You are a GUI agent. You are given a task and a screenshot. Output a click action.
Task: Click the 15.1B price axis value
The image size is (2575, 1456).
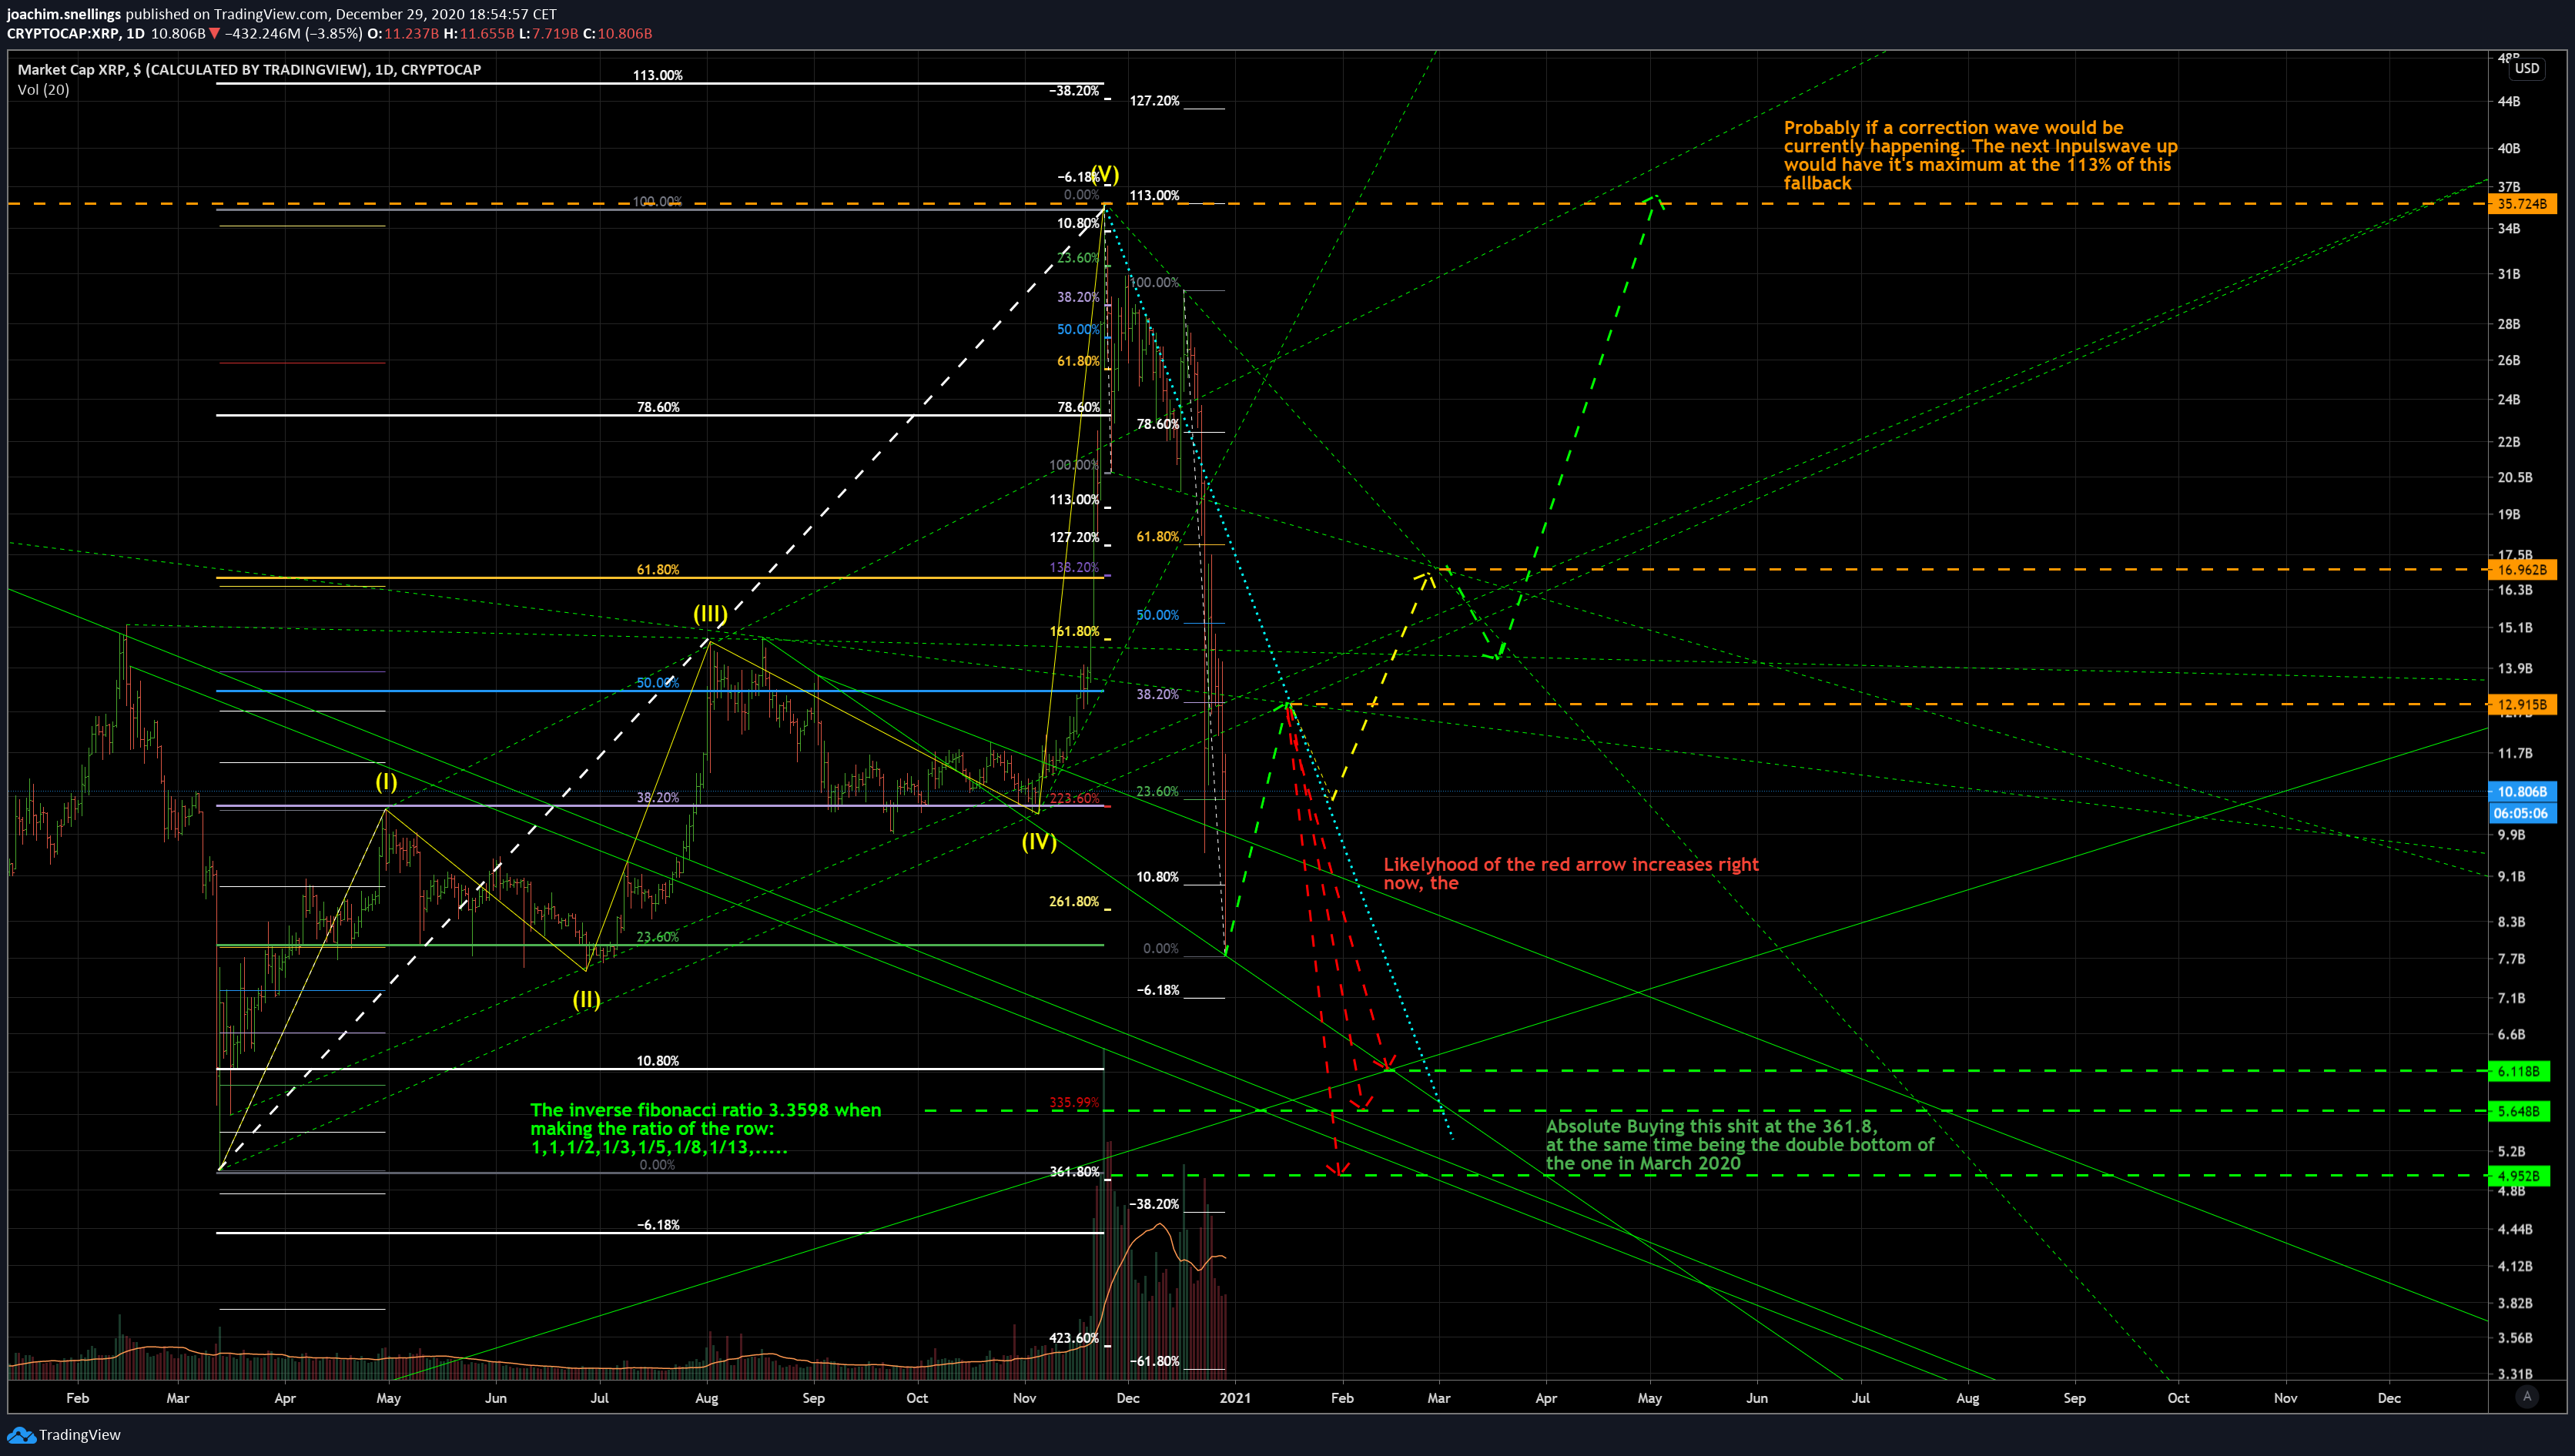tap(2515, 628)
